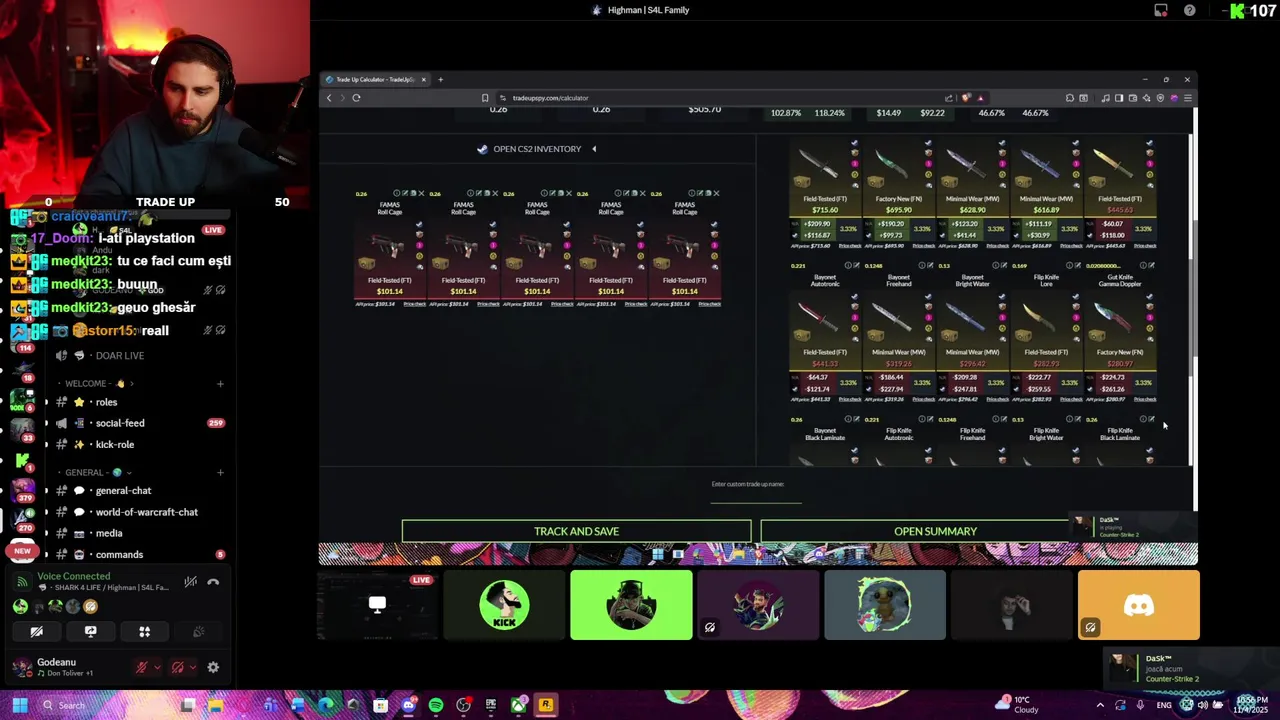The image size is (1280, 720).
Task: Click the tradeupspy.com address bar
Action: 720,98
